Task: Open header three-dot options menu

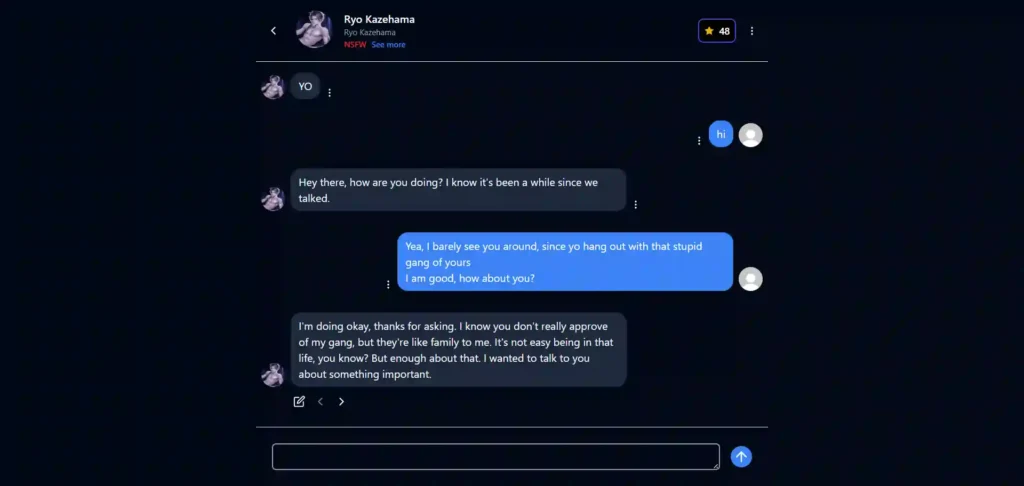Action: point(752,31)
